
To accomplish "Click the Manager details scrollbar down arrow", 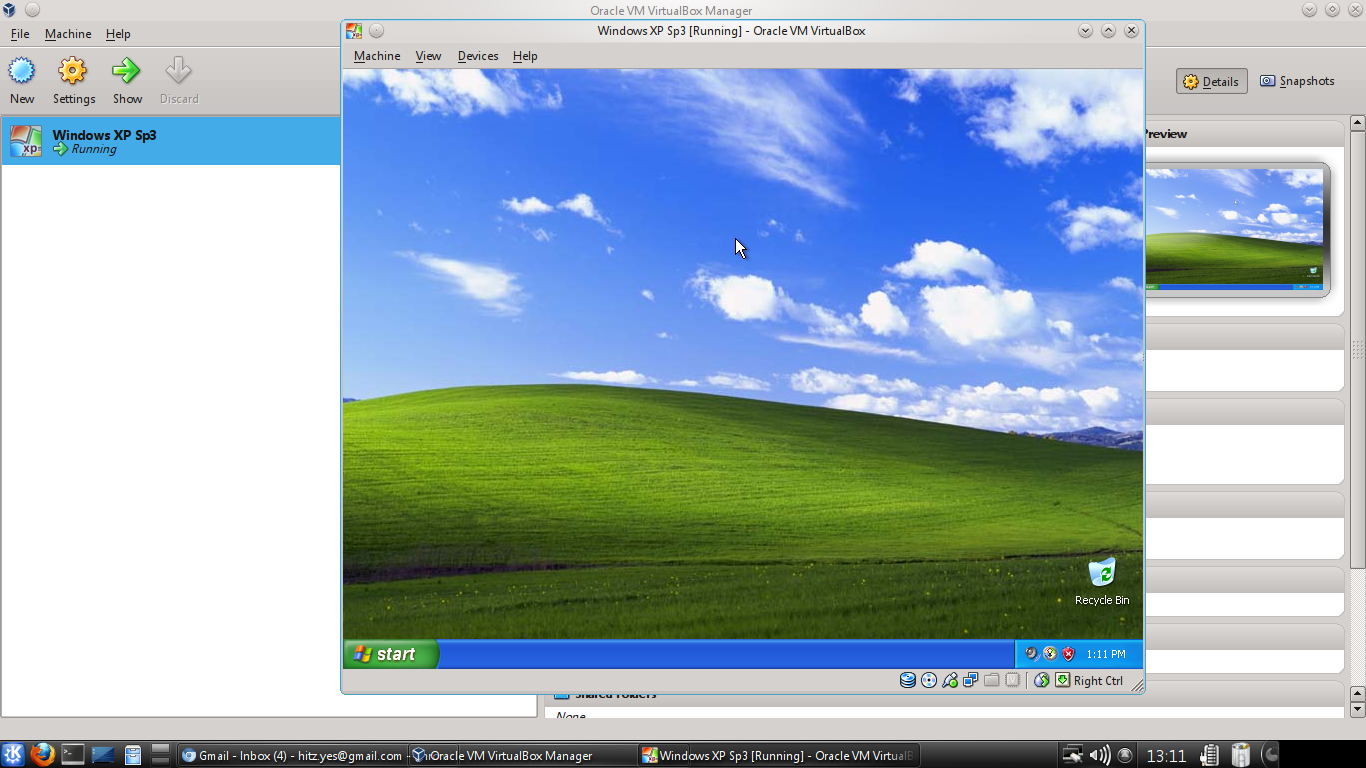I will [x=1357, y=709].
